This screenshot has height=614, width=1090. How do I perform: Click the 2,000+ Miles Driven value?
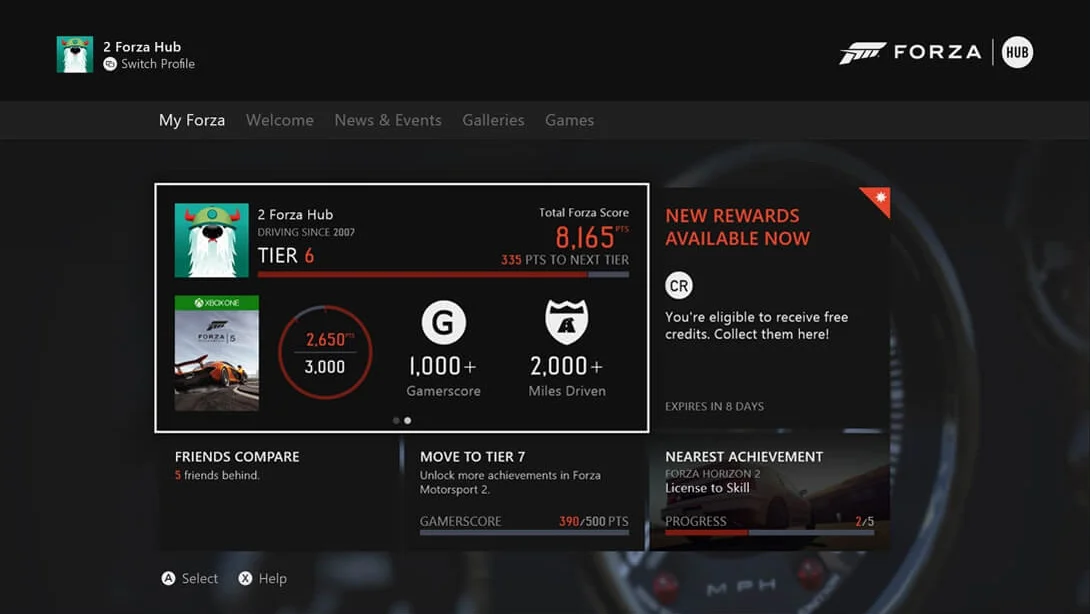(x=567, y=366)
